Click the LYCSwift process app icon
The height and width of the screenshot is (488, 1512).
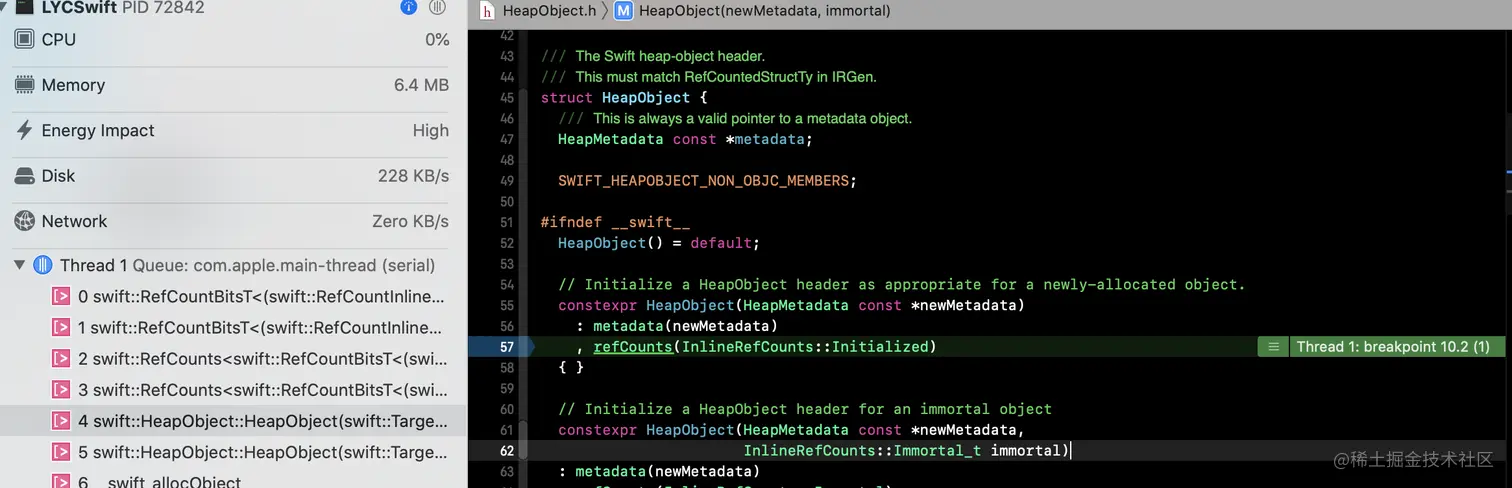24,7
